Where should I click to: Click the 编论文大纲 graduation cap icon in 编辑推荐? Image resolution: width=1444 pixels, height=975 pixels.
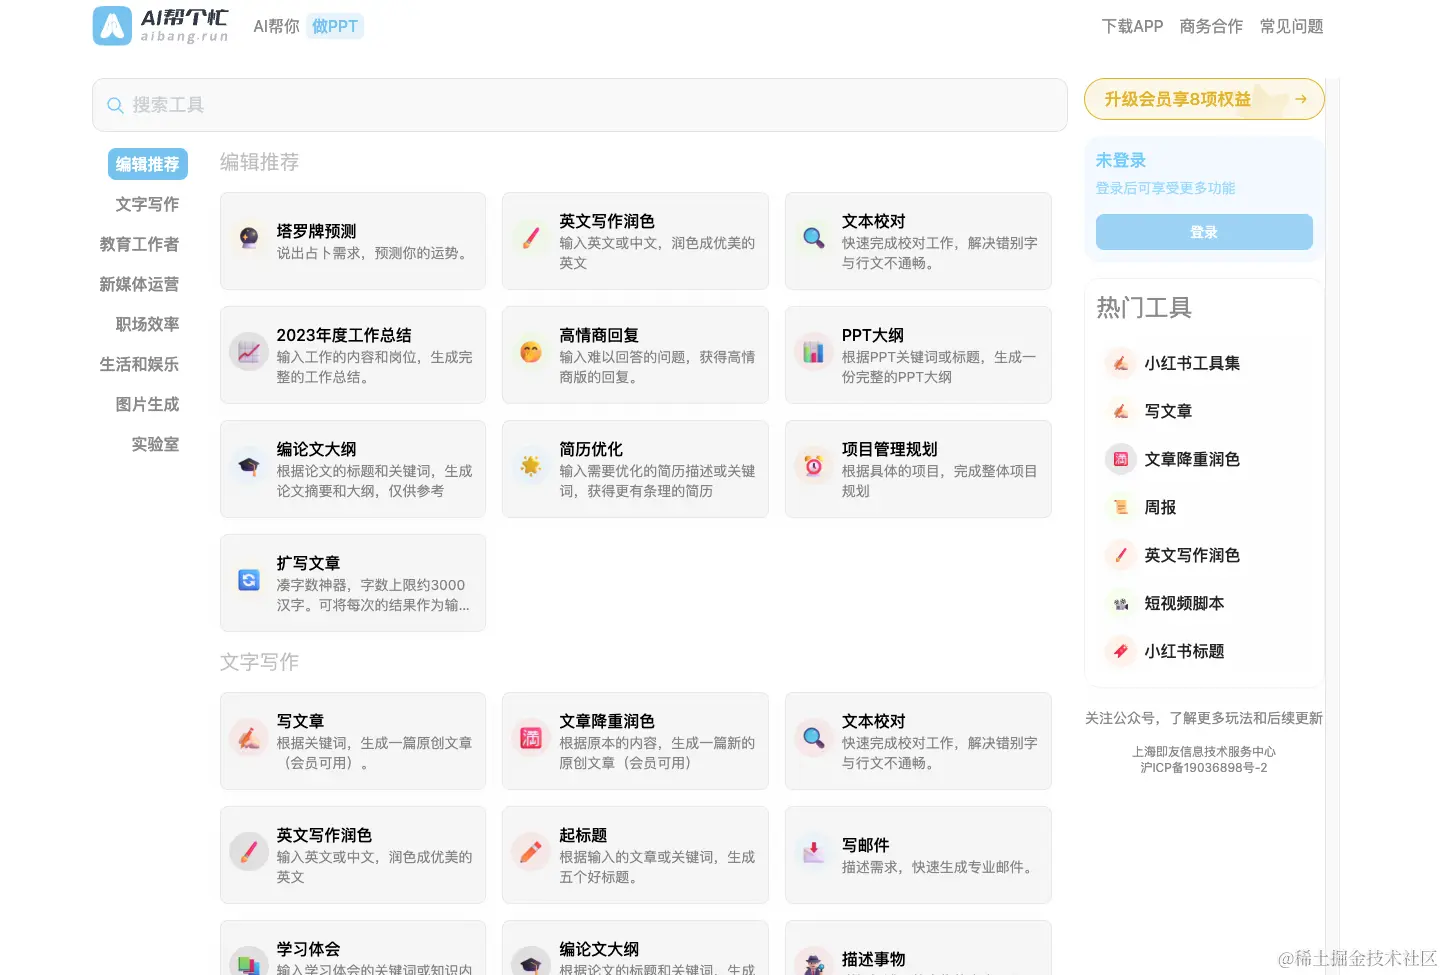pyautogui.click(x=248, y=466)
